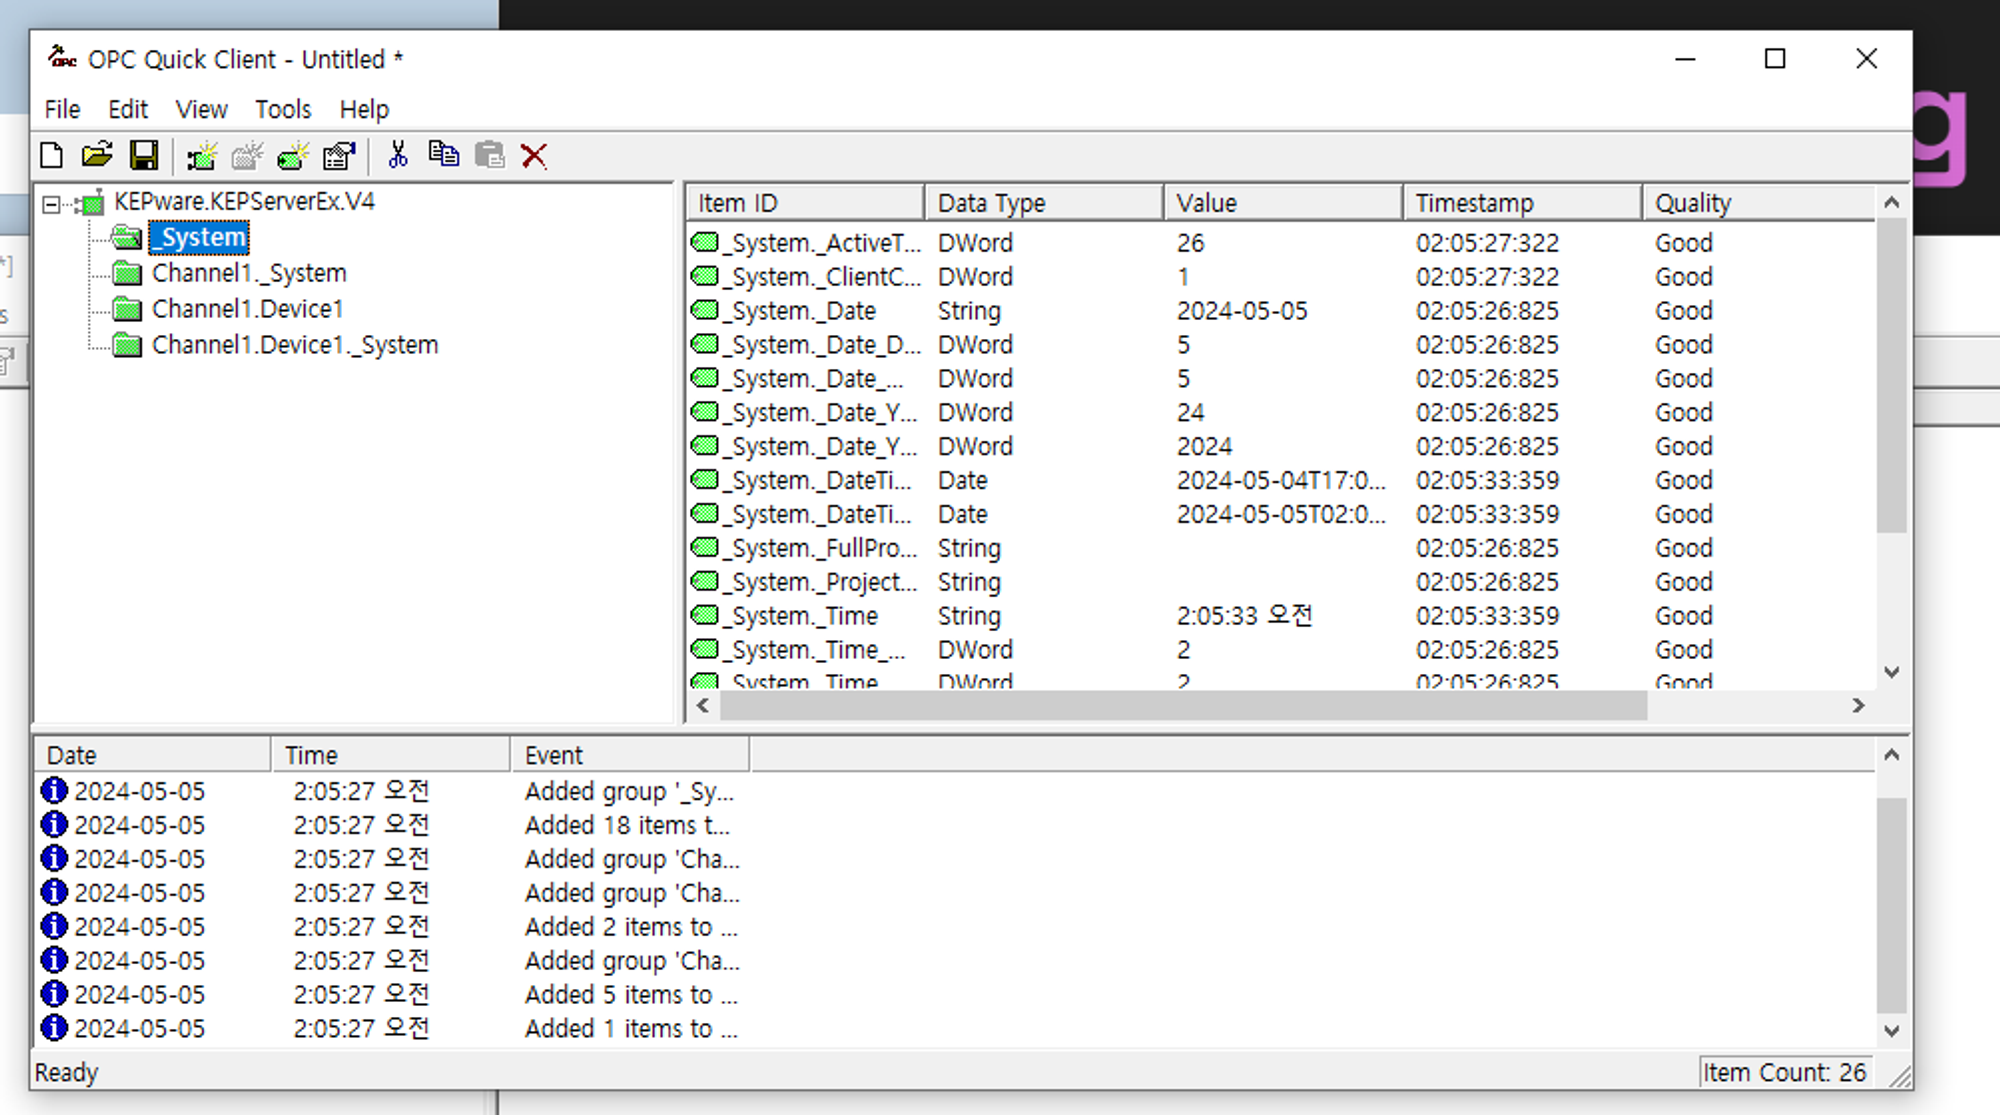
Task: Click the red Delete X icon
Action: tap(534, 156)
